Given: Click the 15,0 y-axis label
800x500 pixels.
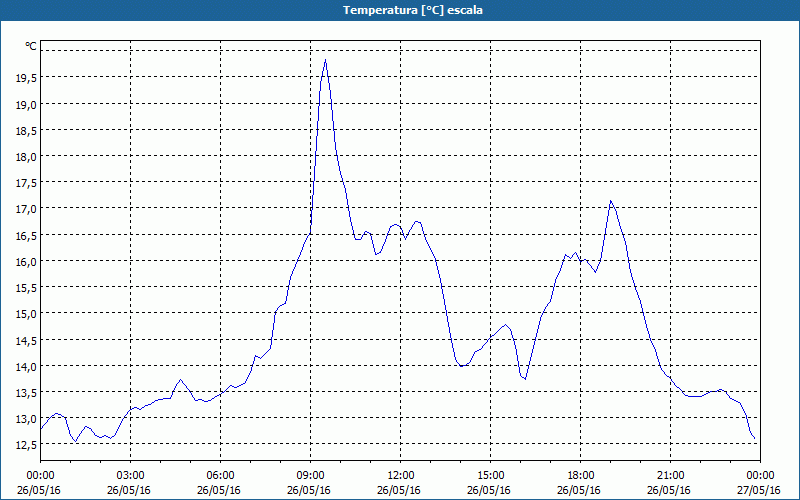Looking at the screenshot, I should pyautogui.click(x=26, y=314).
